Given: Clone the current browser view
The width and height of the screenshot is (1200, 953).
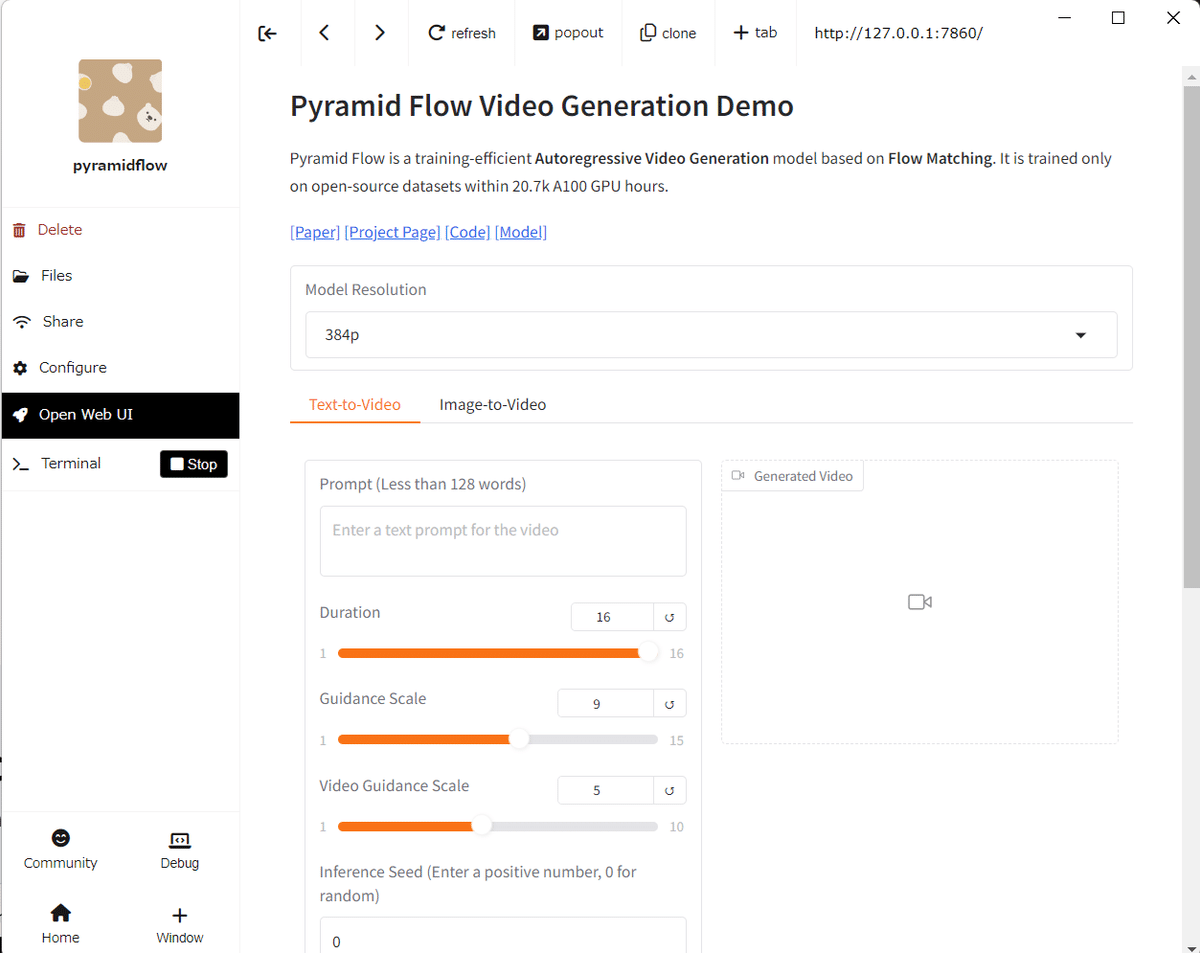Looking at the screenshot, I should point(668,33).
